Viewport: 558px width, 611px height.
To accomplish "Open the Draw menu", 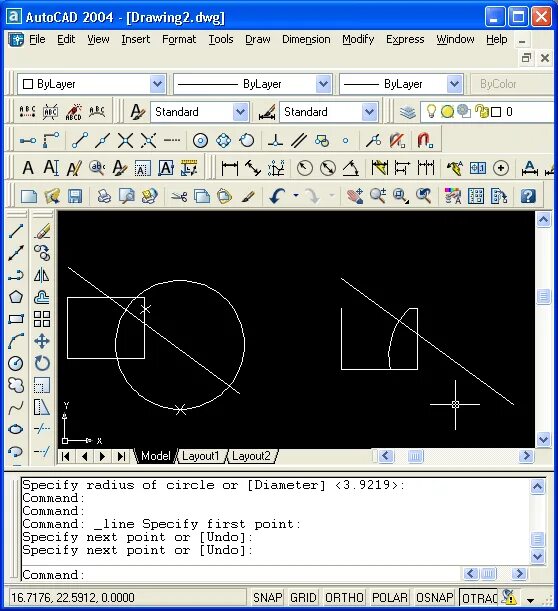I will (258, 39).
